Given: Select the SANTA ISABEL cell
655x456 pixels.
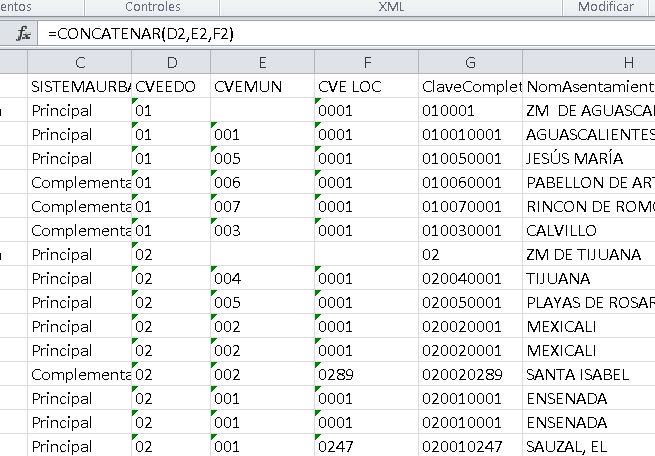Looking at the screenshot, I should pos(589,375).
